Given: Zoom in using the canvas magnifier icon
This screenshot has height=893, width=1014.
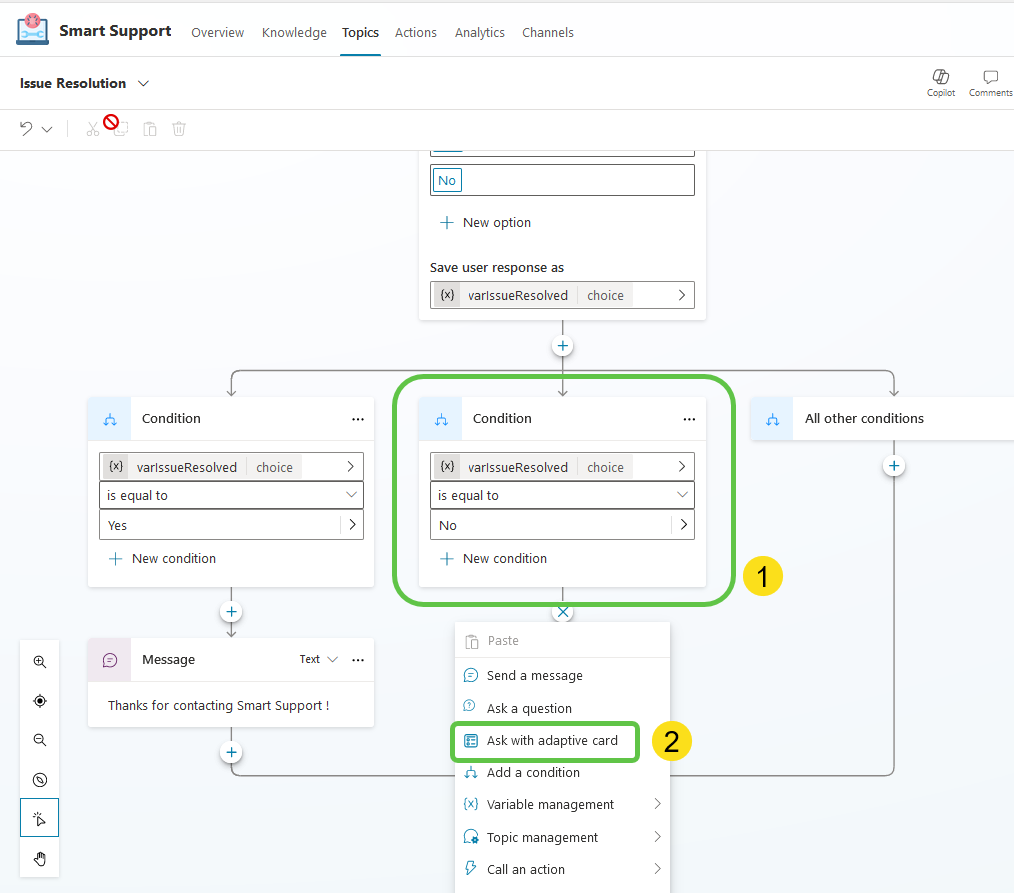Looking at the screenshot, I should [40, 661].
